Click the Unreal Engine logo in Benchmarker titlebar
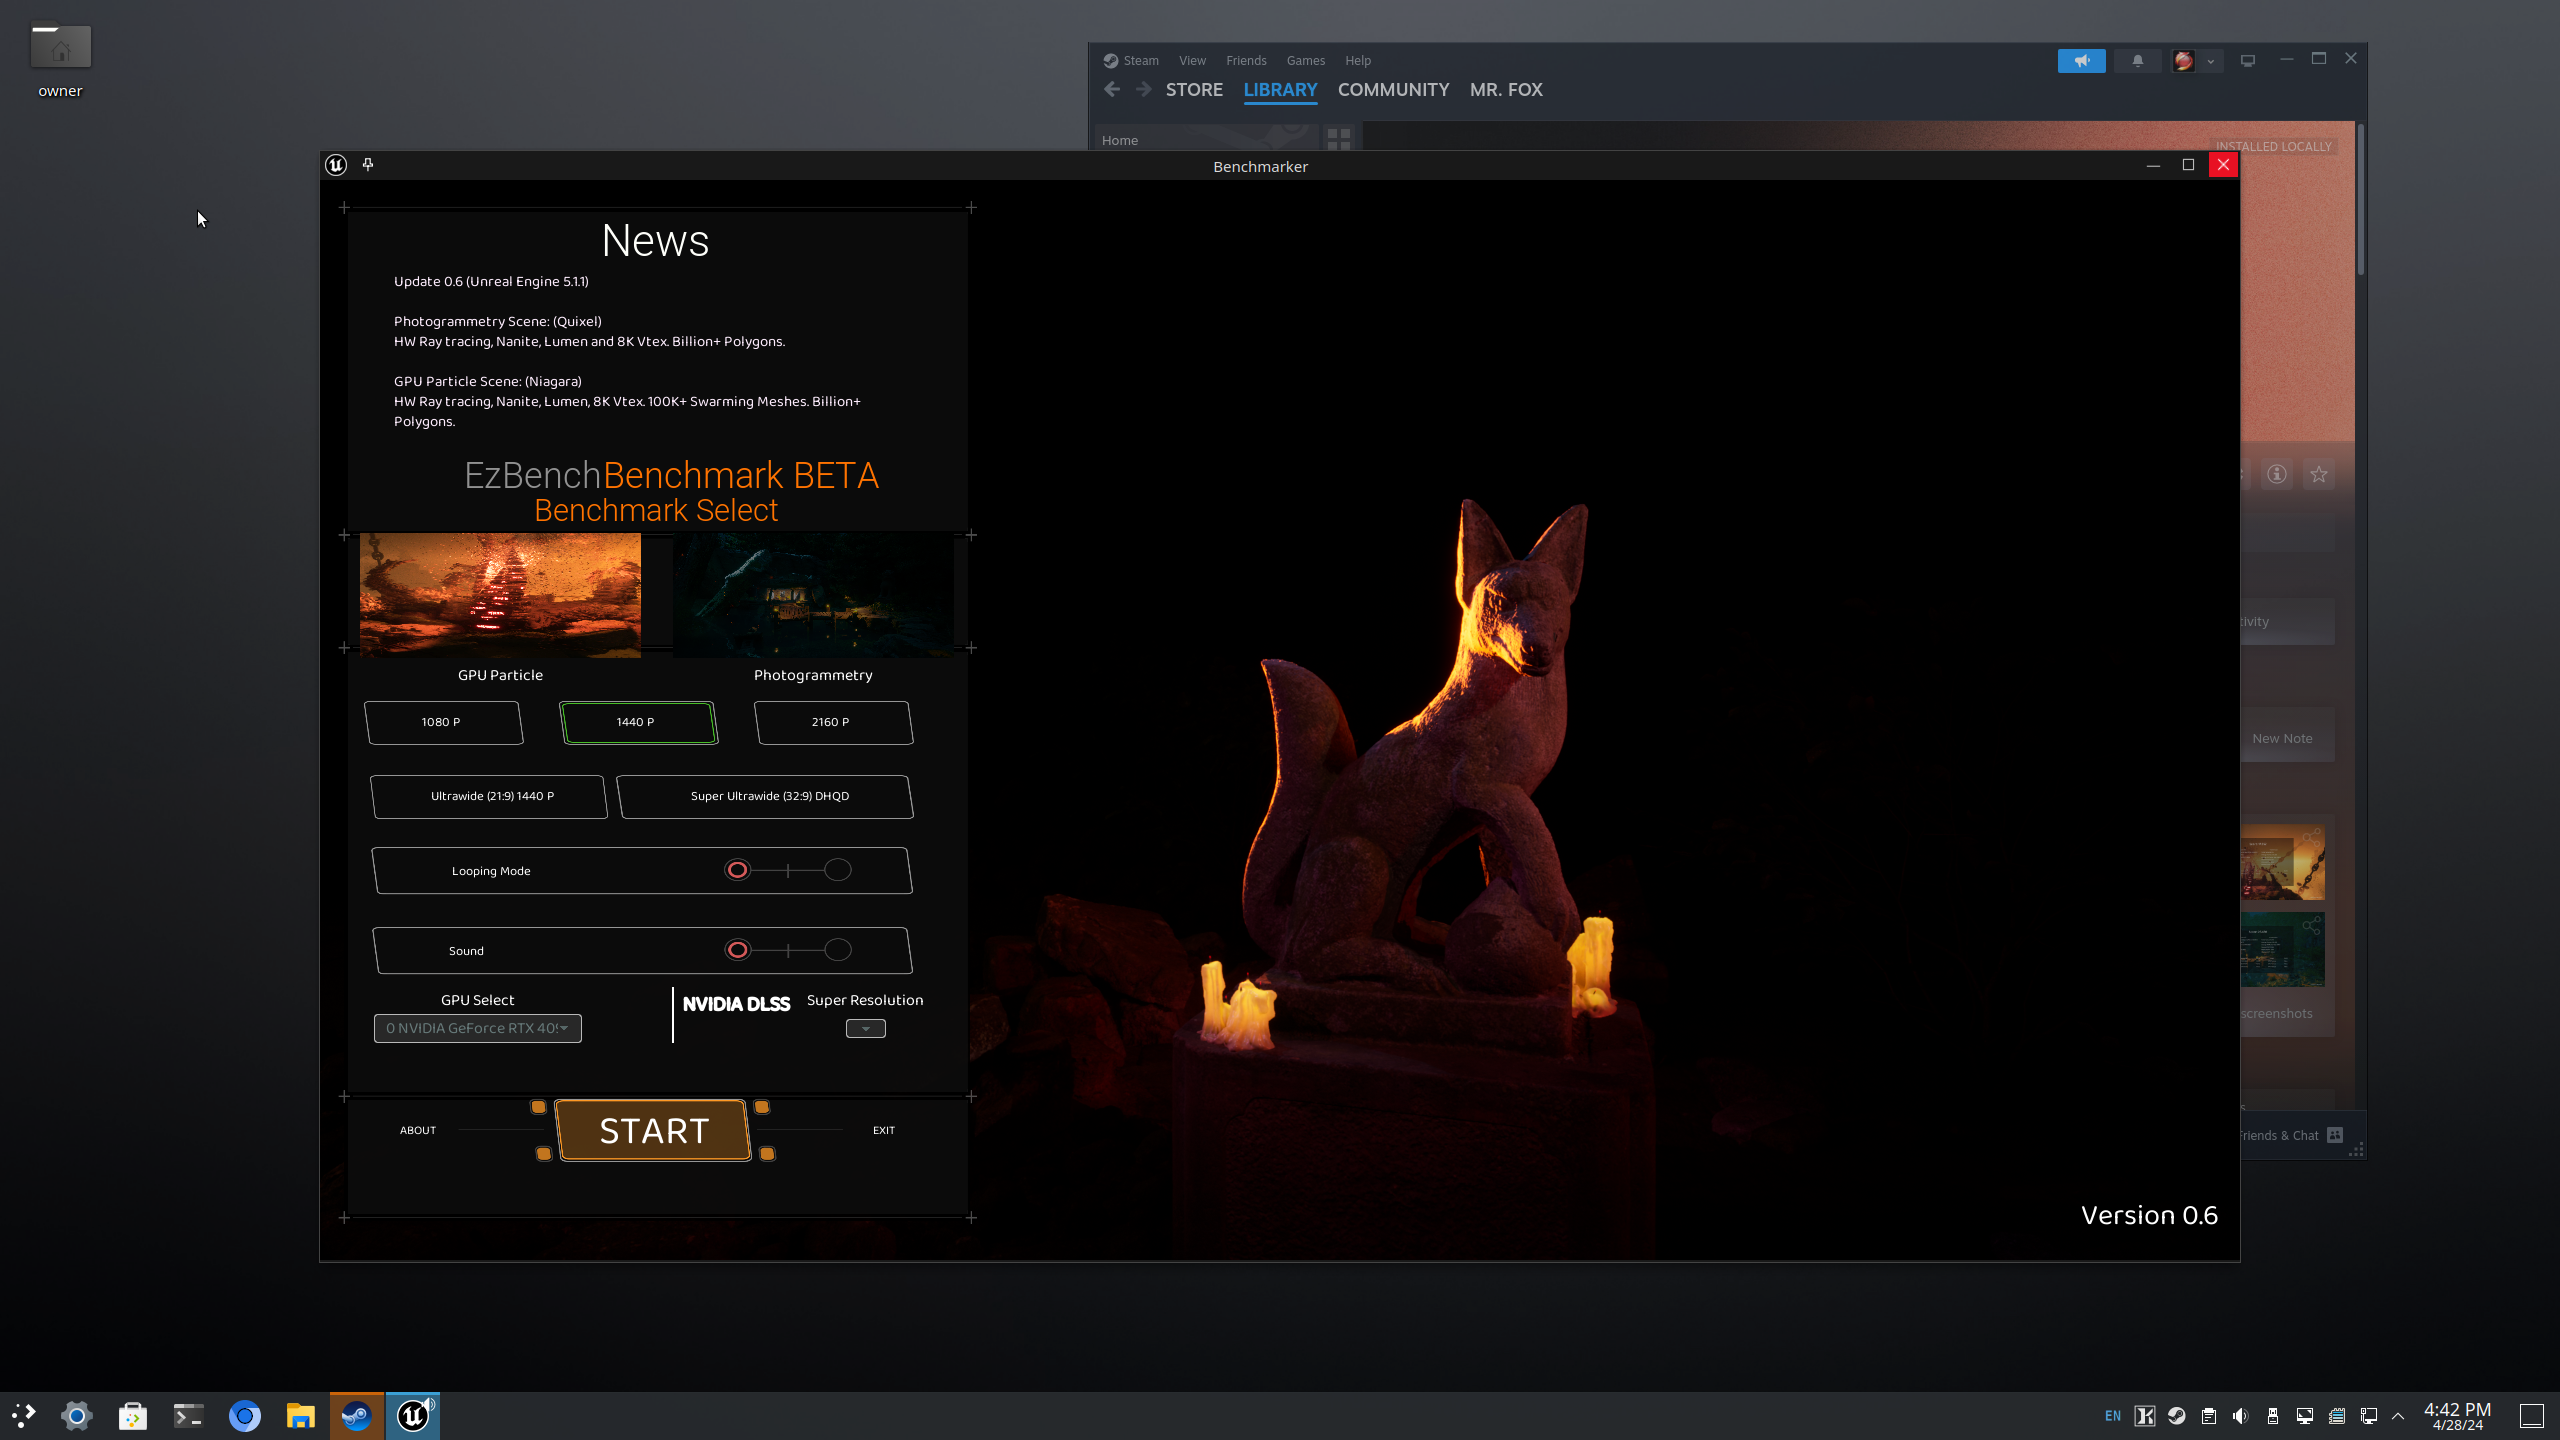The height and width of the screenshot is (1440, 2560). pyautogui.click(x=336, y=165)
